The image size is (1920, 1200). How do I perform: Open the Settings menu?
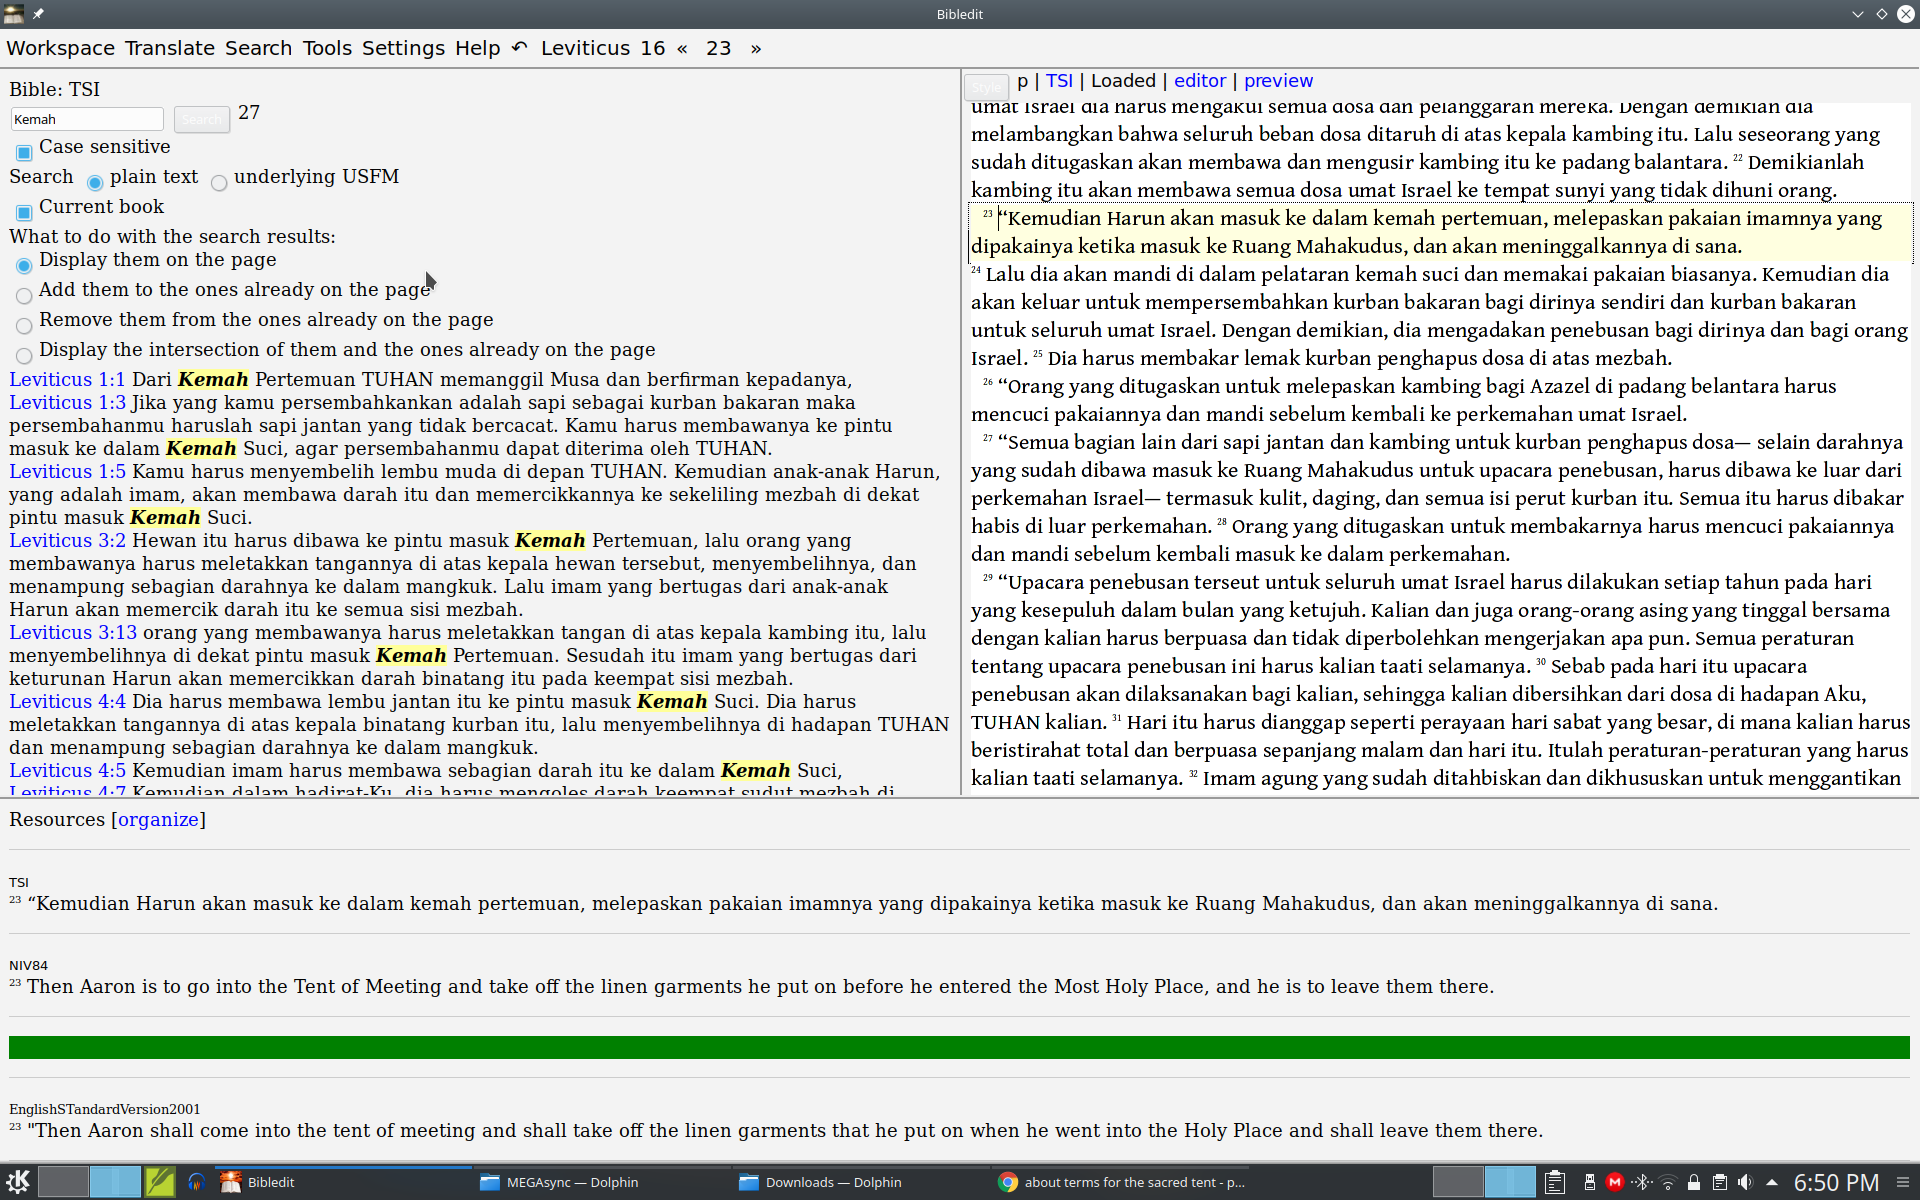point(403,48)
